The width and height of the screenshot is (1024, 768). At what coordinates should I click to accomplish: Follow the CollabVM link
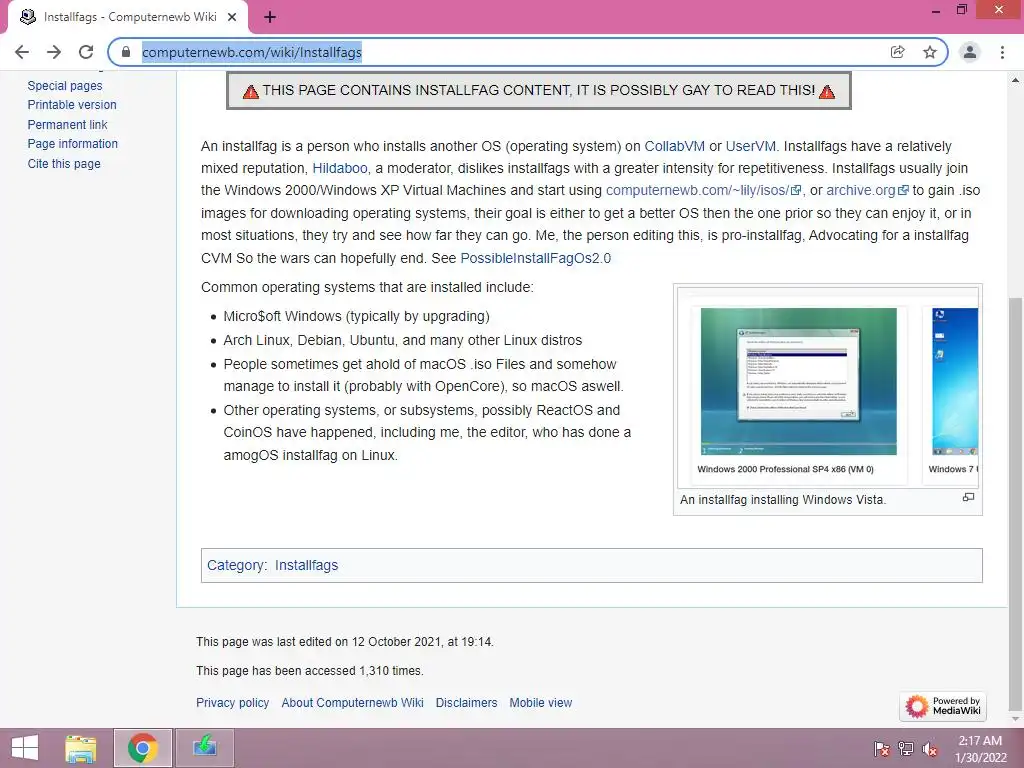pos(675,146)
